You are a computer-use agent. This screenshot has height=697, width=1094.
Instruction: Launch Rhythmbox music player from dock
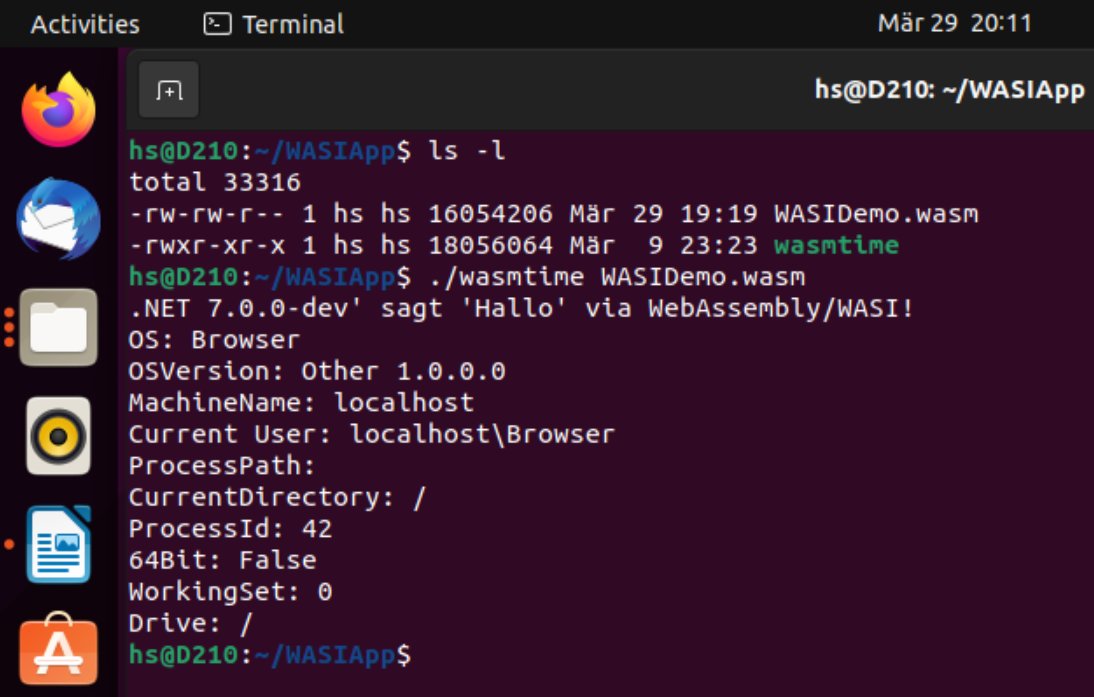[59, 436]
